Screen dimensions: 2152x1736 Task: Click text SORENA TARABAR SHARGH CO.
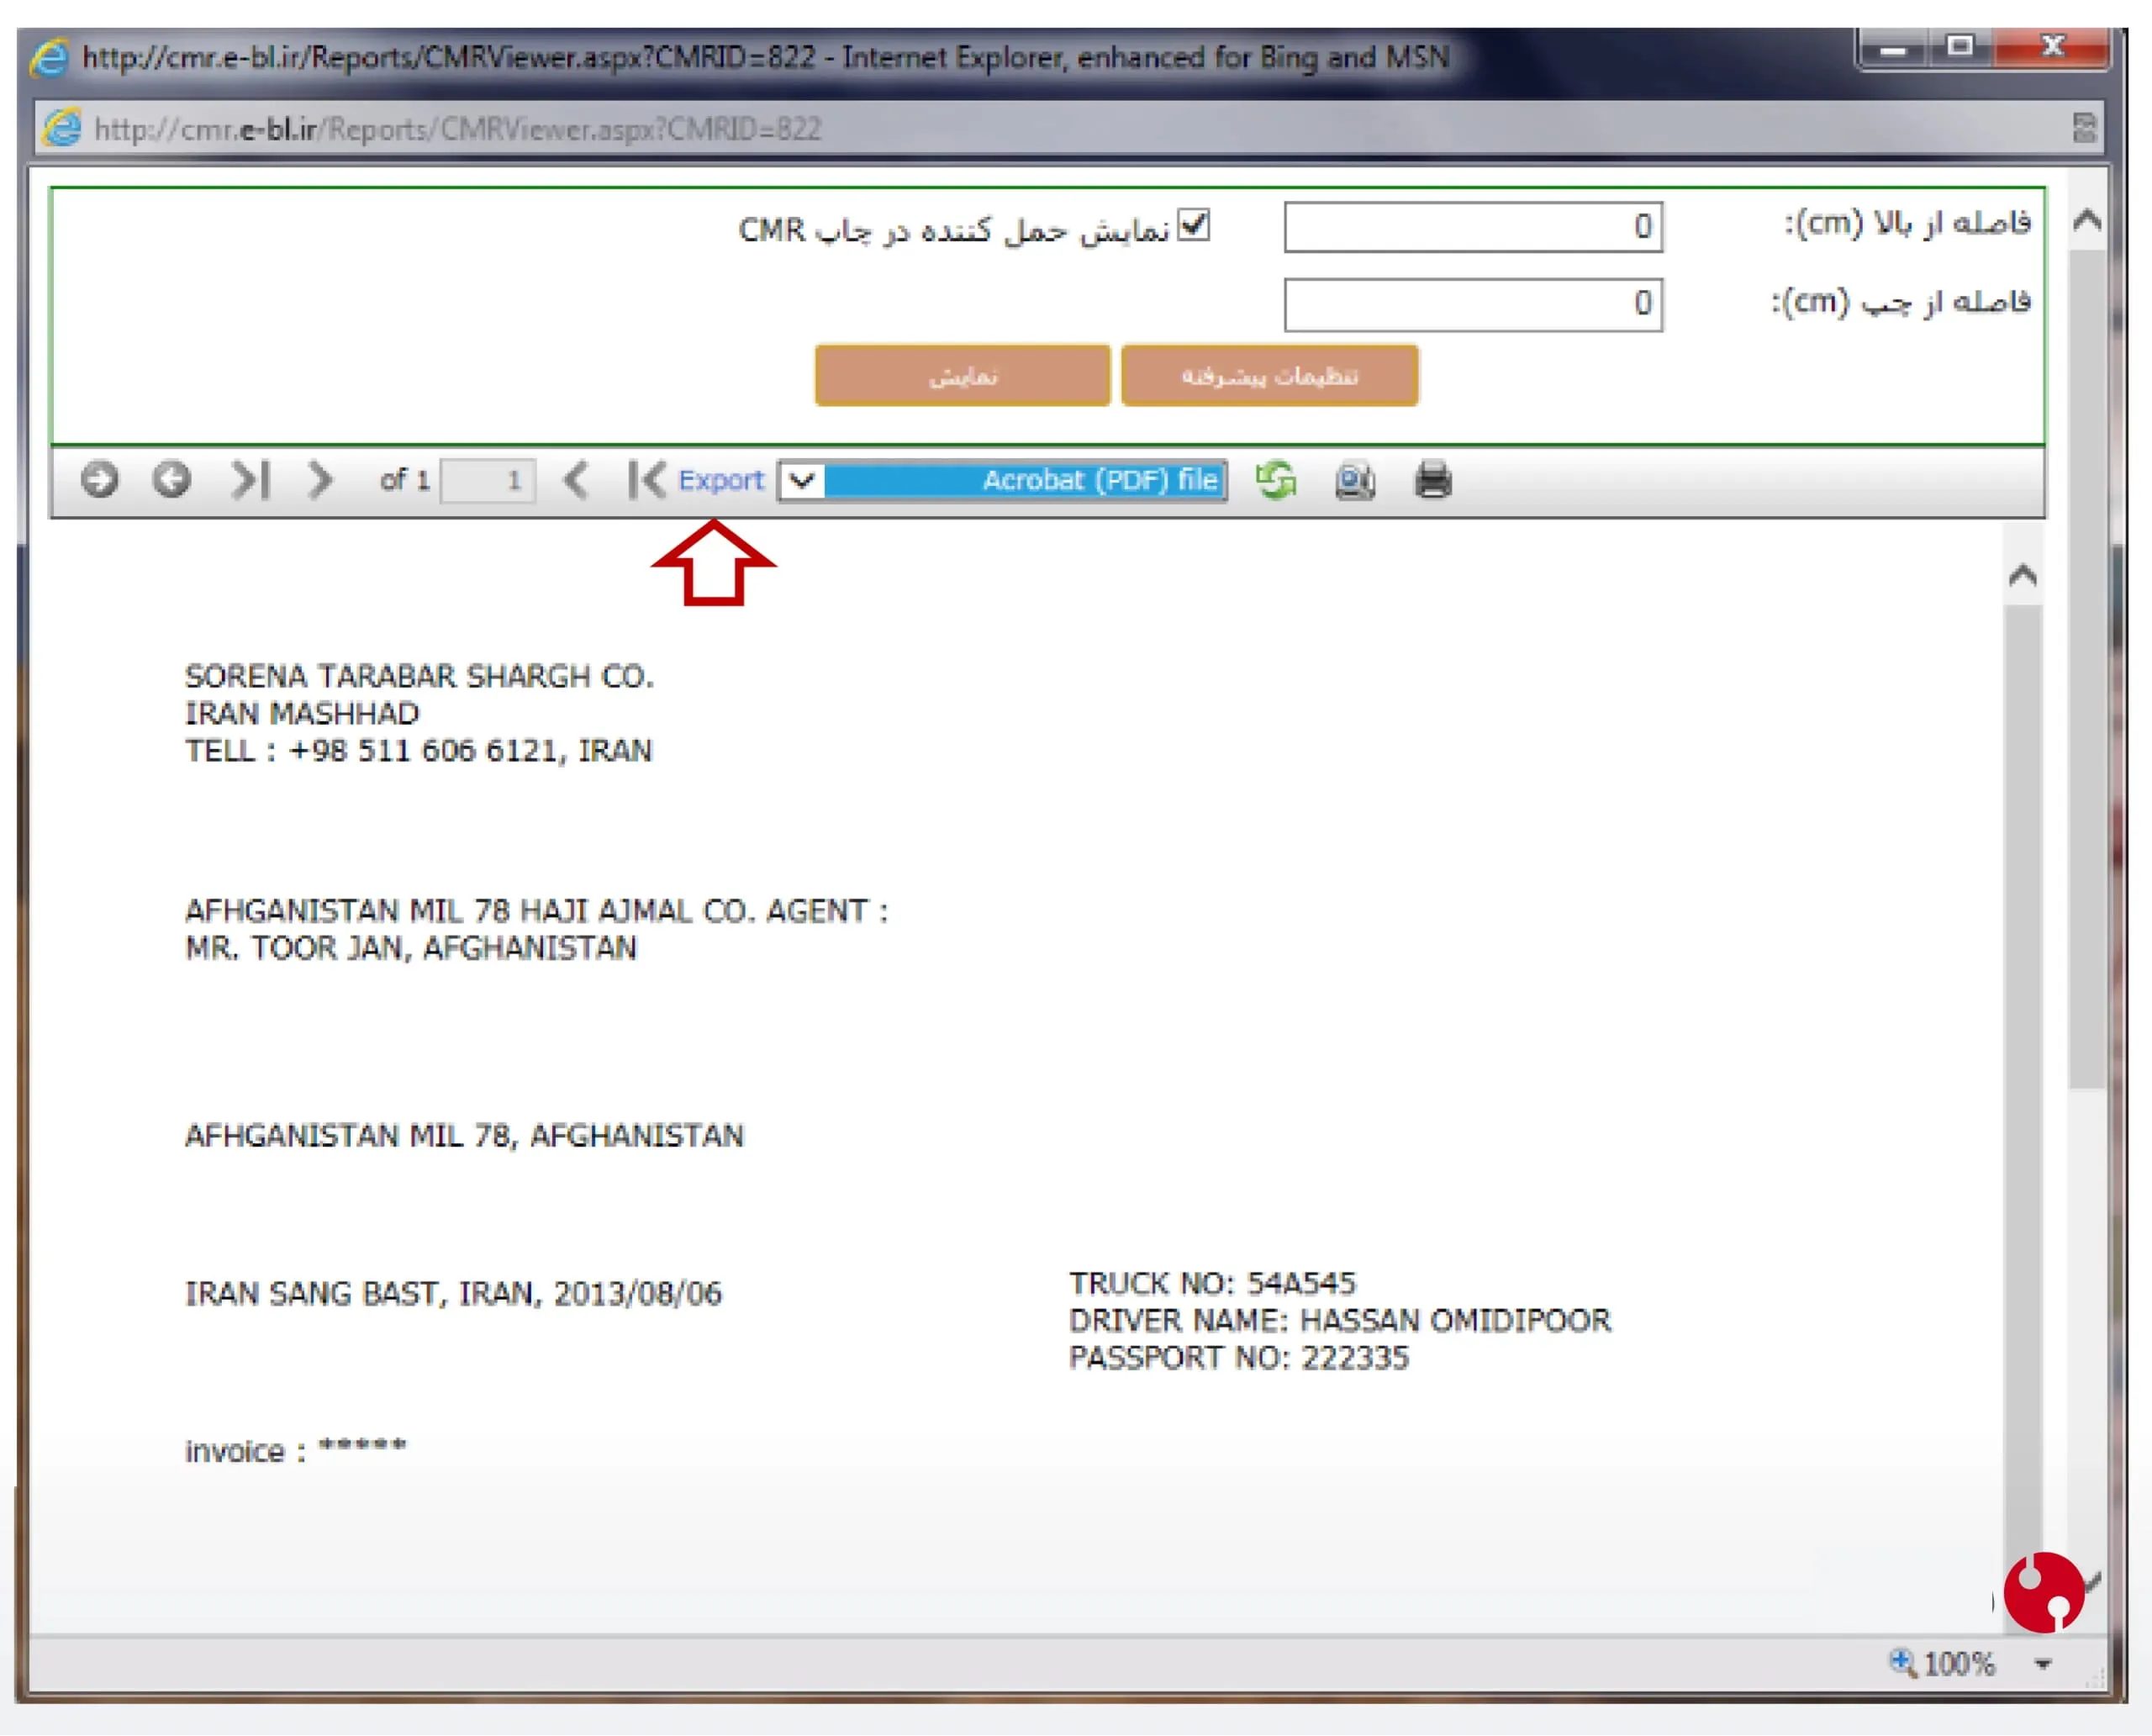tap(419, 676)
